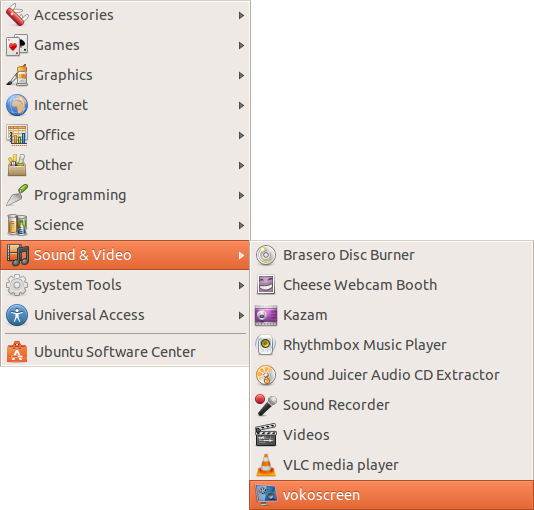
Task: Expand the Graphics submenu arrow
Action: [x=241, y=75]
